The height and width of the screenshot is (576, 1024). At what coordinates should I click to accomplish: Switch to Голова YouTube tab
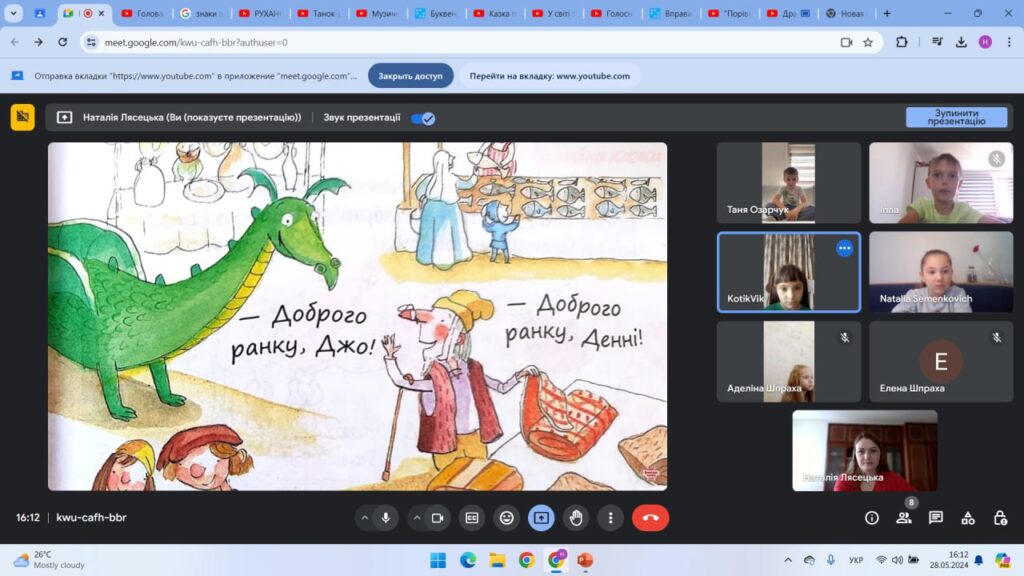(142, 13)
